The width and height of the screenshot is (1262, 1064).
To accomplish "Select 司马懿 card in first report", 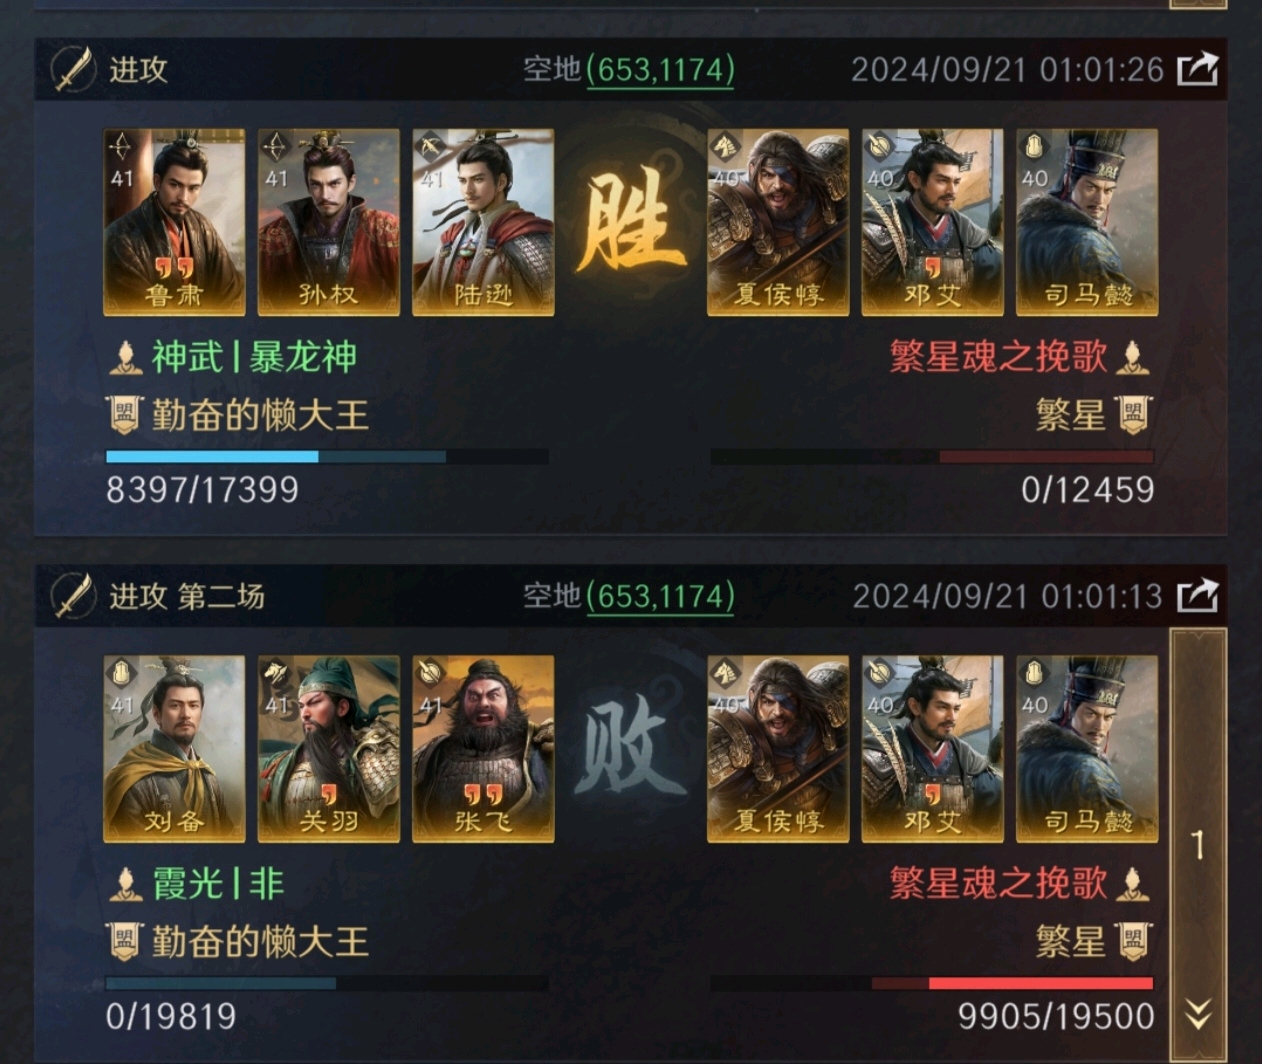I will click(1087, 222).
